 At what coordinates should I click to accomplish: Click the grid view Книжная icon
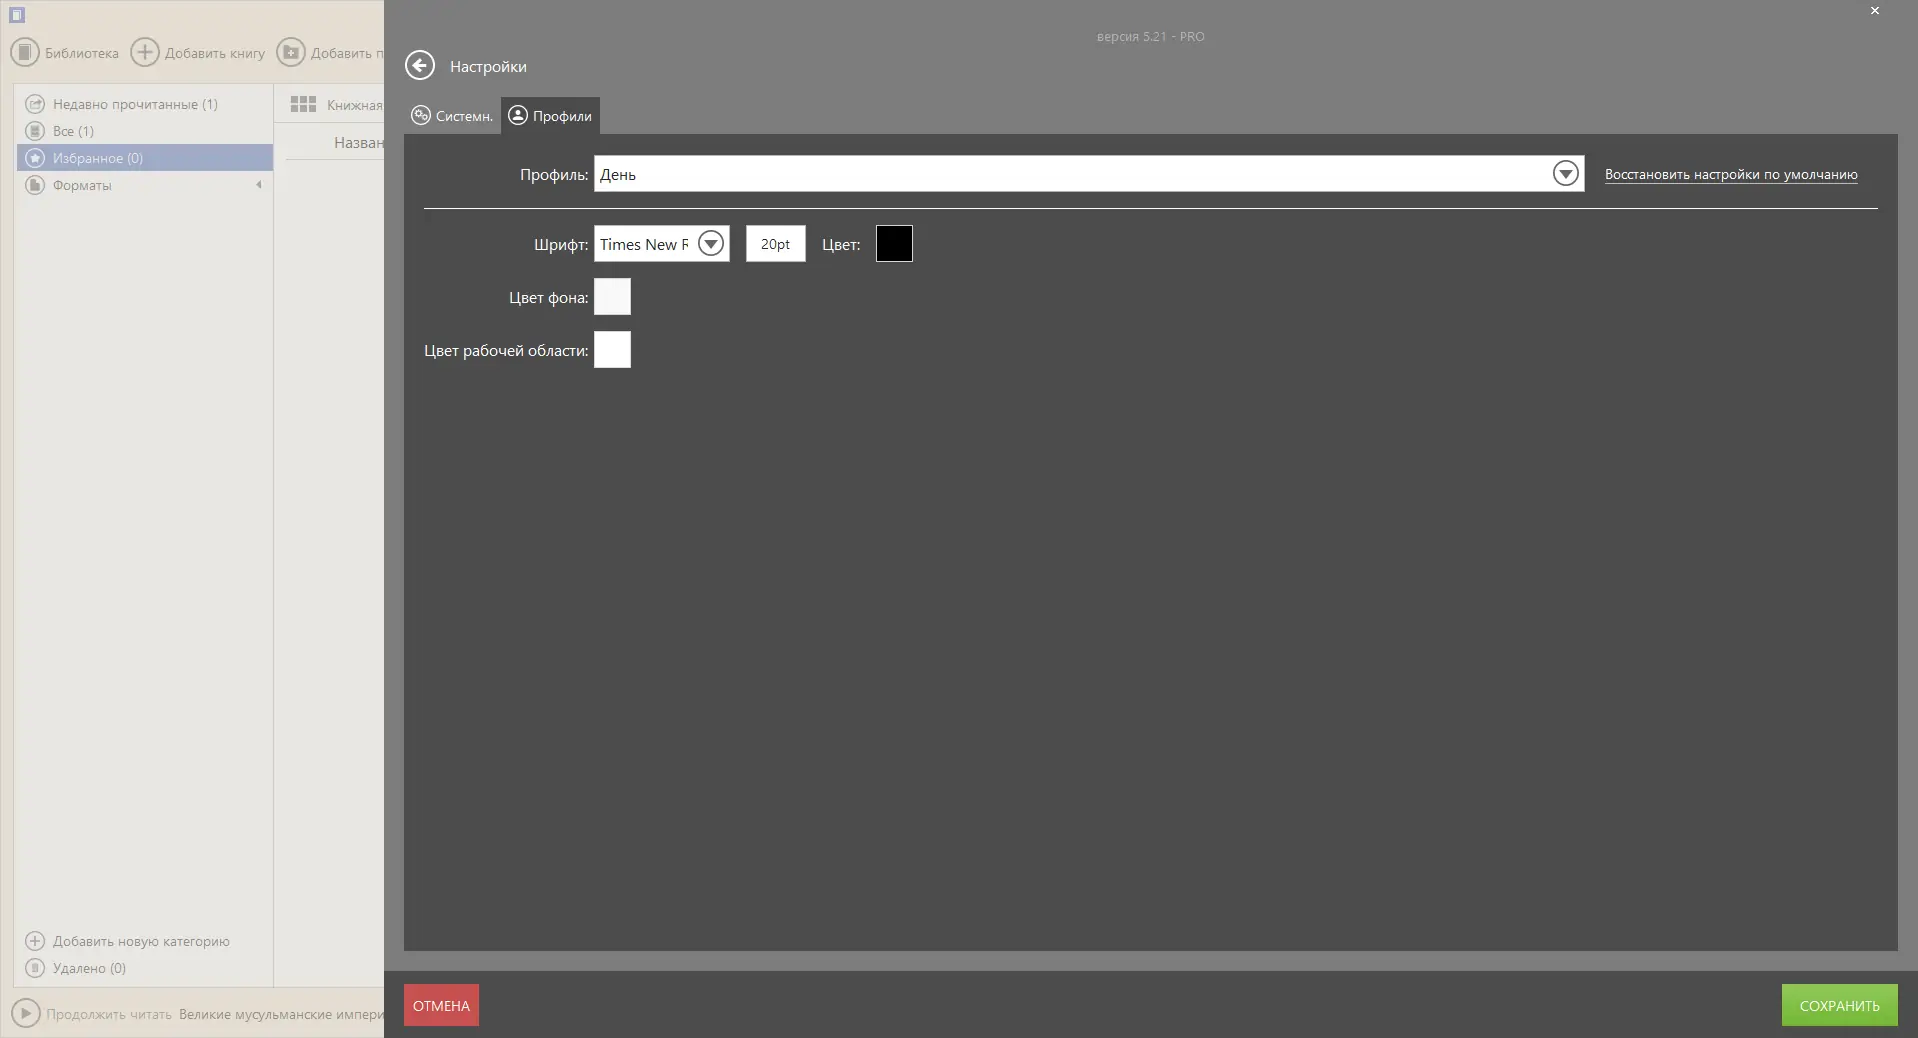pos(303,104)
